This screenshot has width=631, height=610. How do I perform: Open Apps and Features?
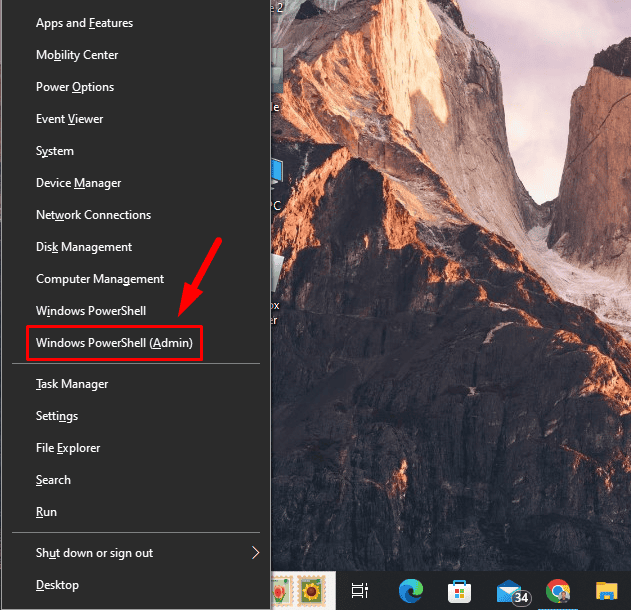coord(84,23)
